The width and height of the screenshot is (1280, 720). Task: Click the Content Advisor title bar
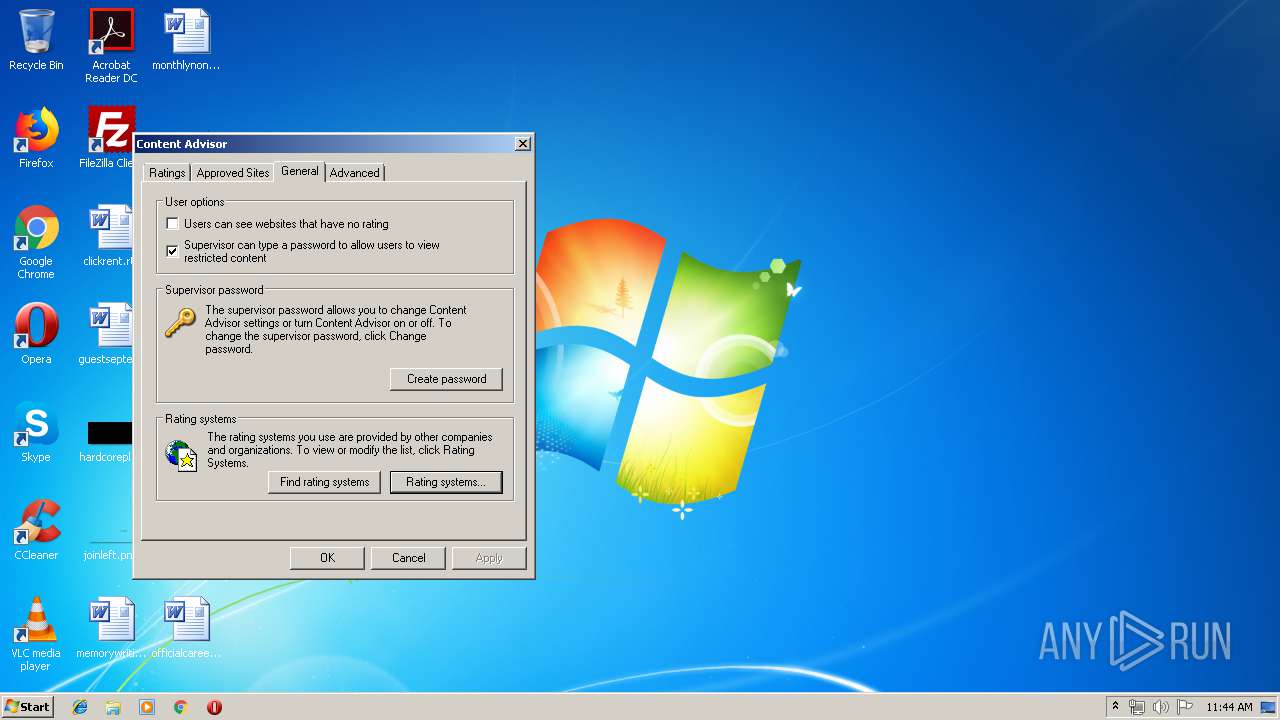[x=324, y=144]
